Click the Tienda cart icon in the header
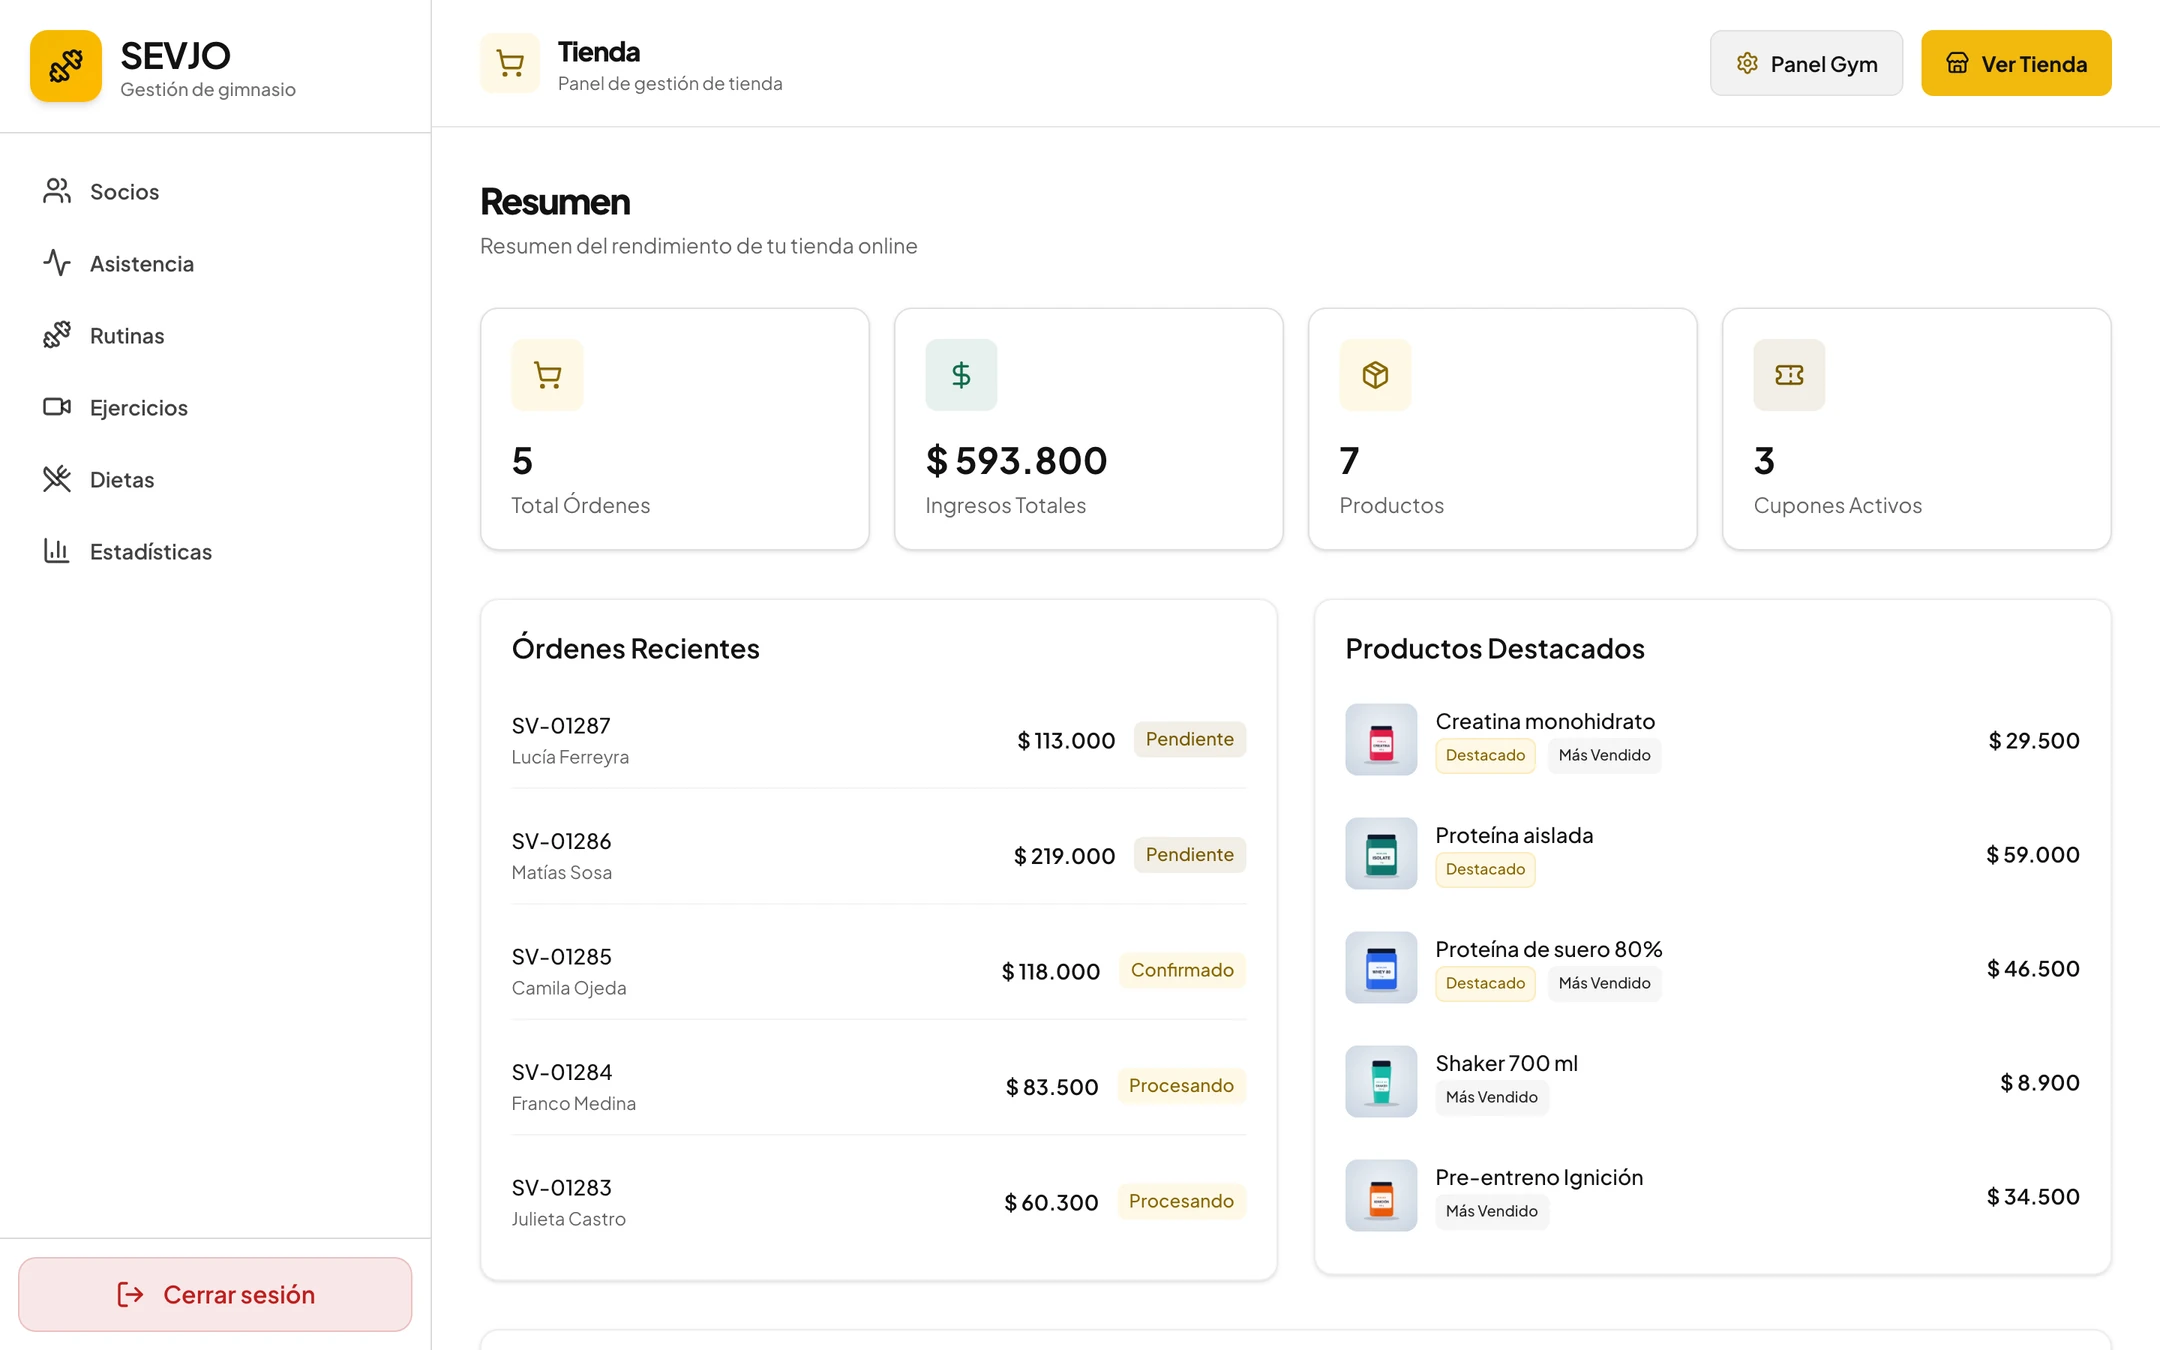Image resolution: width=2160 pixels, height=1350 pixels. click(510, 63)
